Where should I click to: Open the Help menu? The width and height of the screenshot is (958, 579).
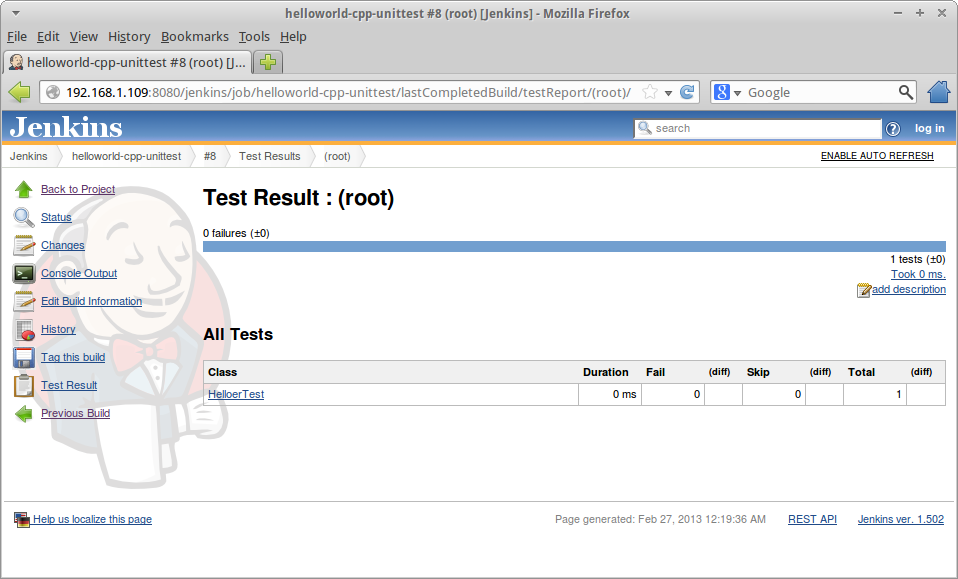[293, 37]
